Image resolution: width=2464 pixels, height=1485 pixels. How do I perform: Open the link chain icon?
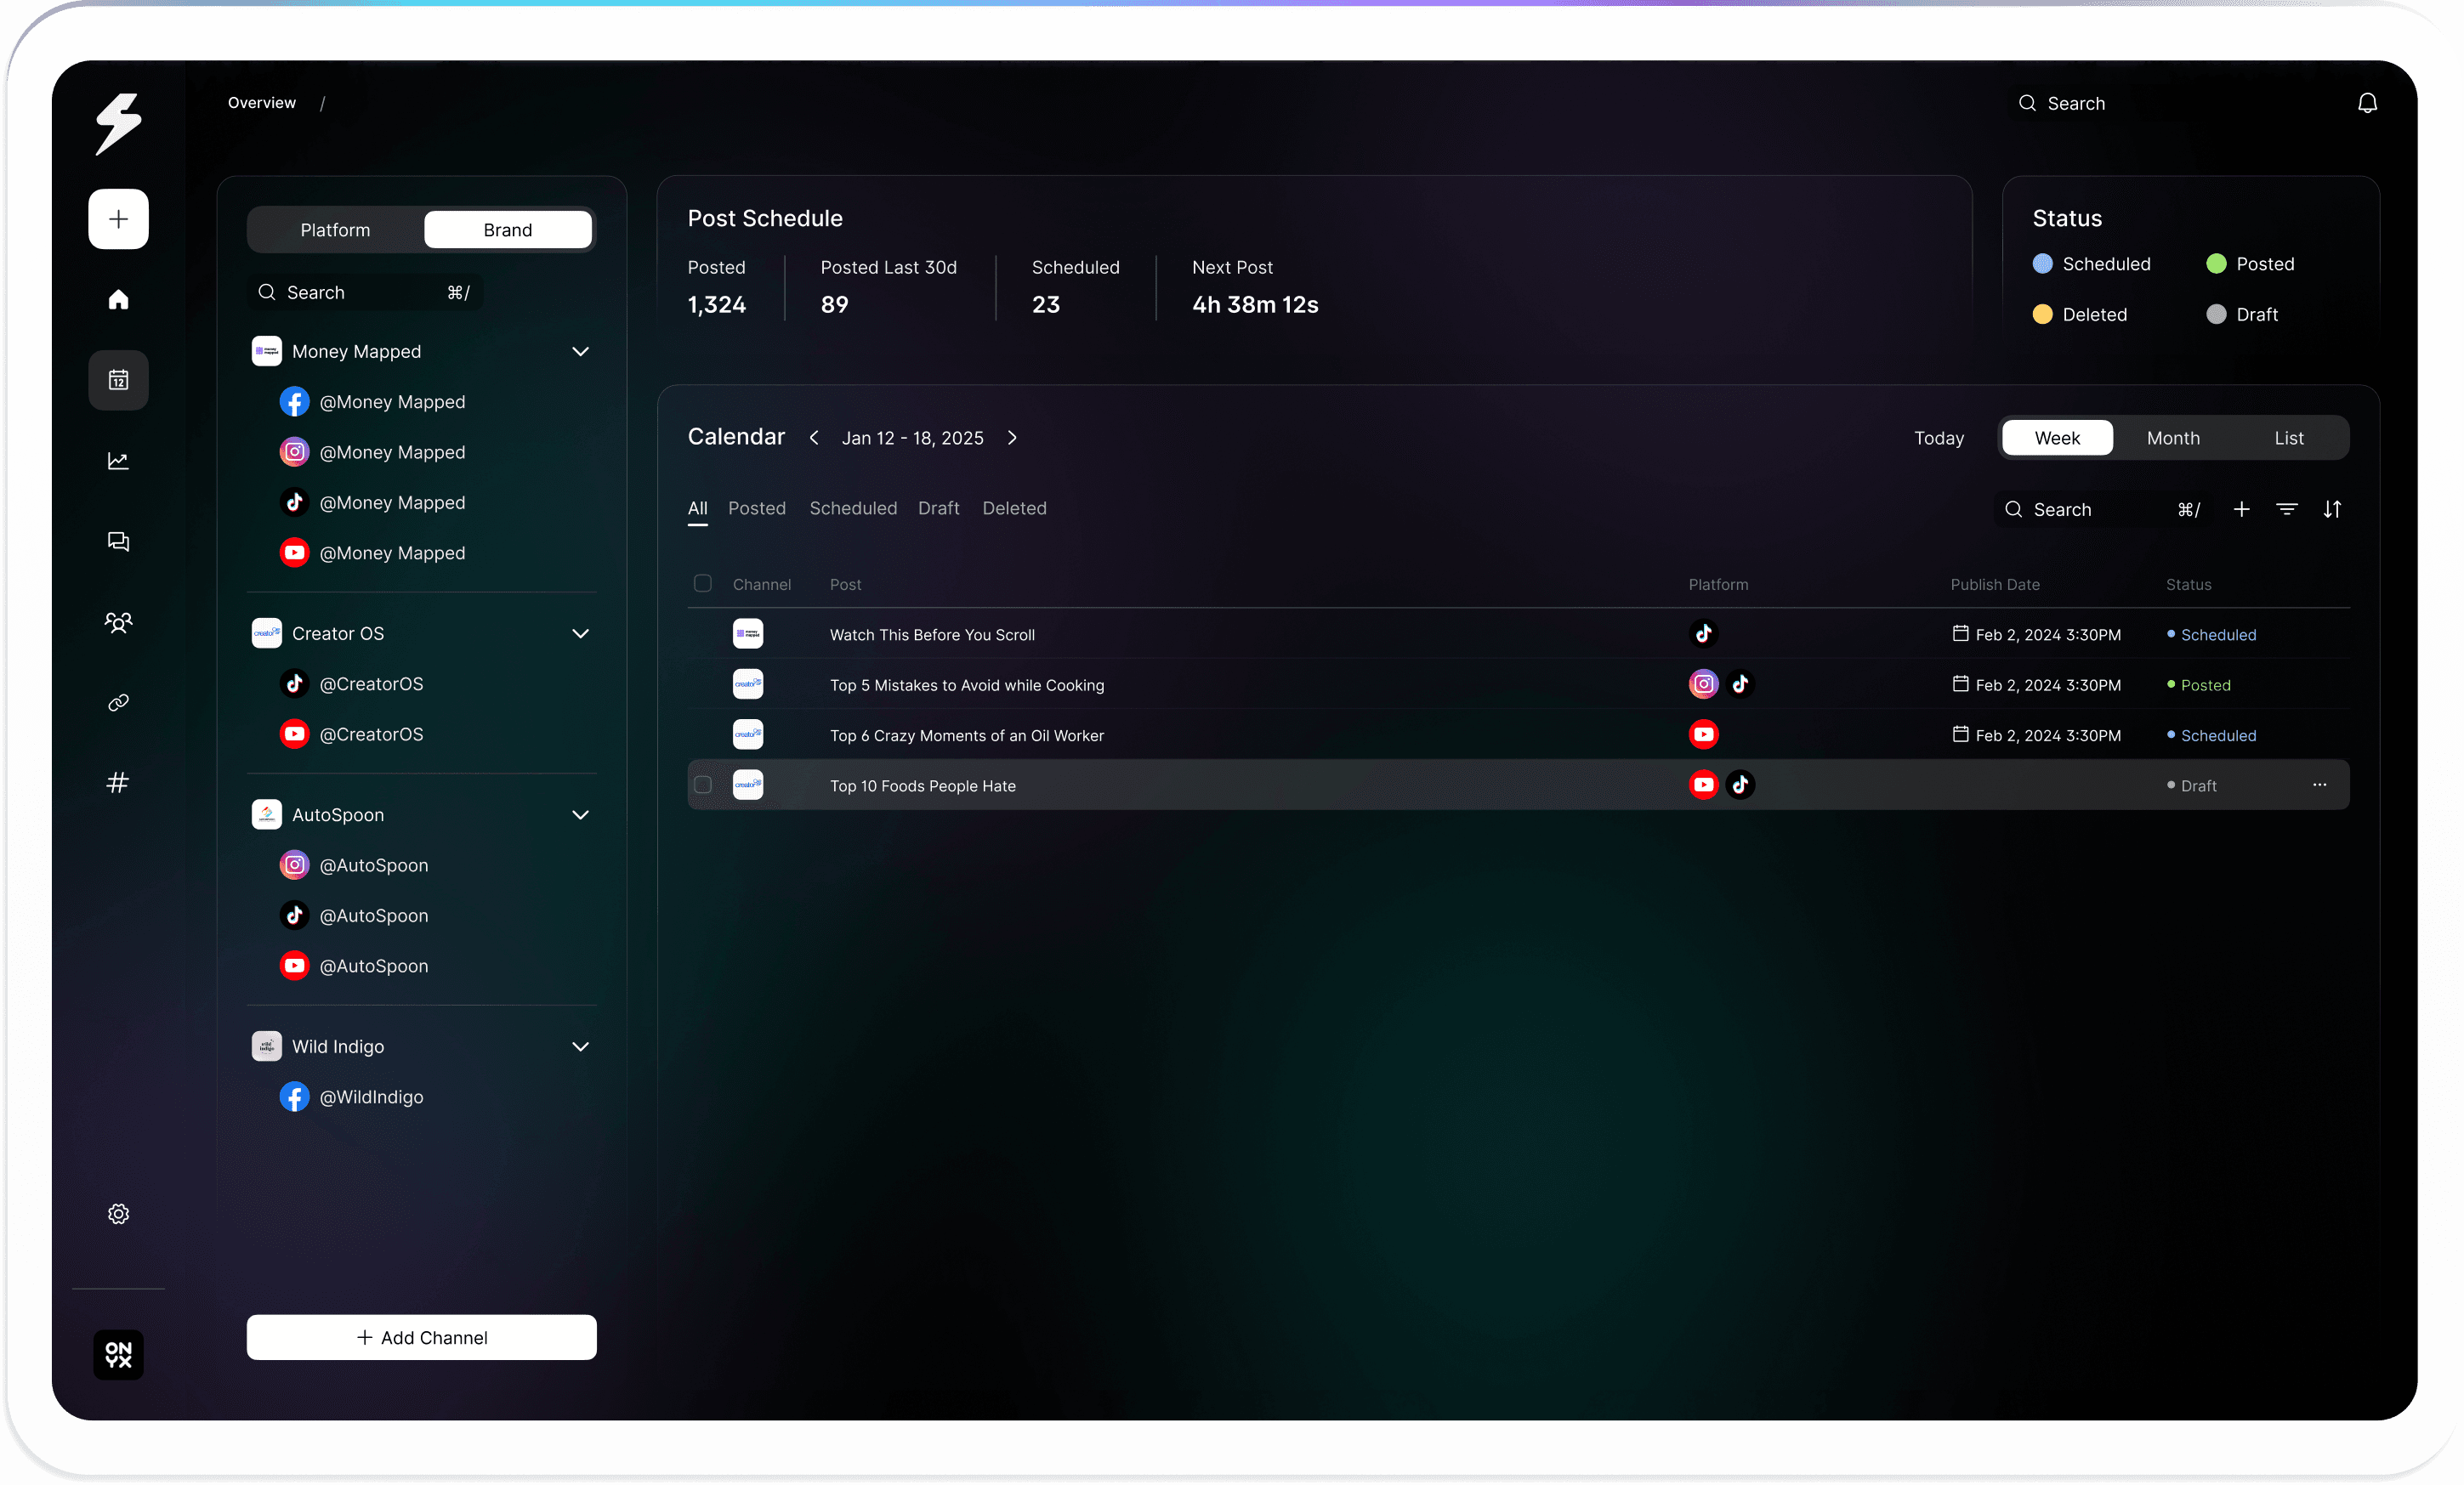click(118, 702)
